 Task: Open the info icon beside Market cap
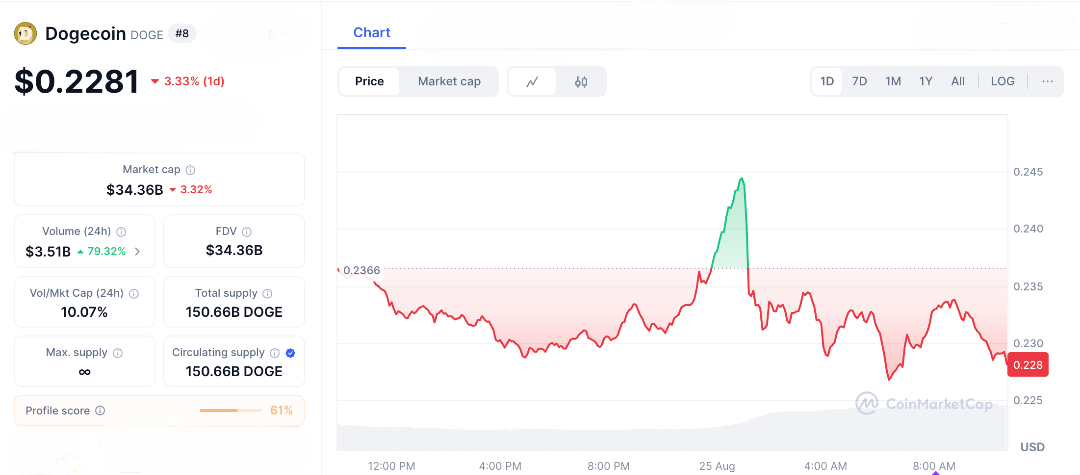pyautogui.click(x=191, y=169)
